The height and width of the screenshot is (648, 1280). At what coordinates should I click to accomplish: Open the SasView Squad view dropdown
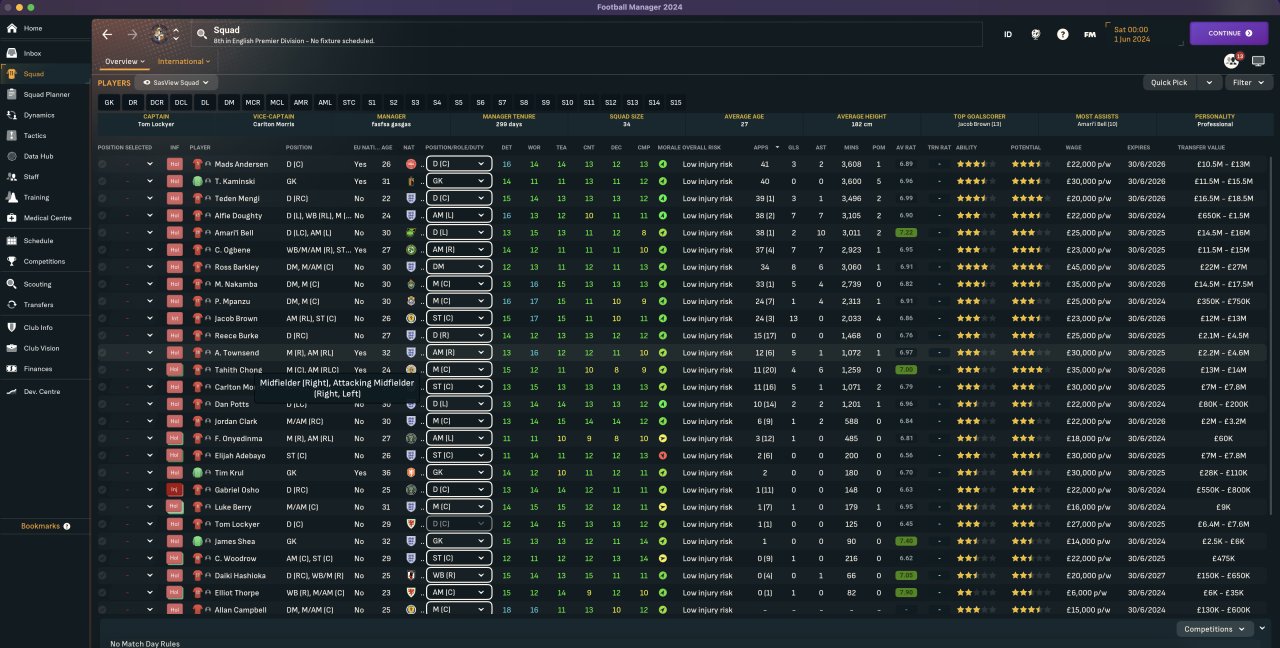pos(177,83)
